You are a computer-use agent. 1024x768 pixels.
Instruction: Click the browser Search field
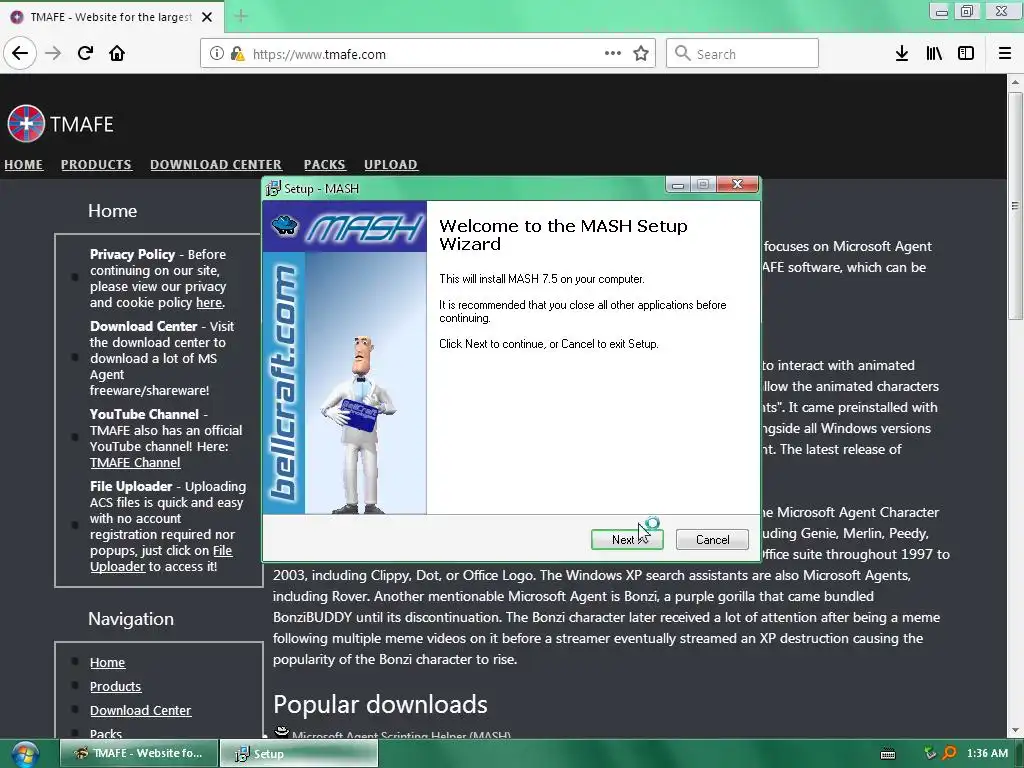(x=742, y=54)
